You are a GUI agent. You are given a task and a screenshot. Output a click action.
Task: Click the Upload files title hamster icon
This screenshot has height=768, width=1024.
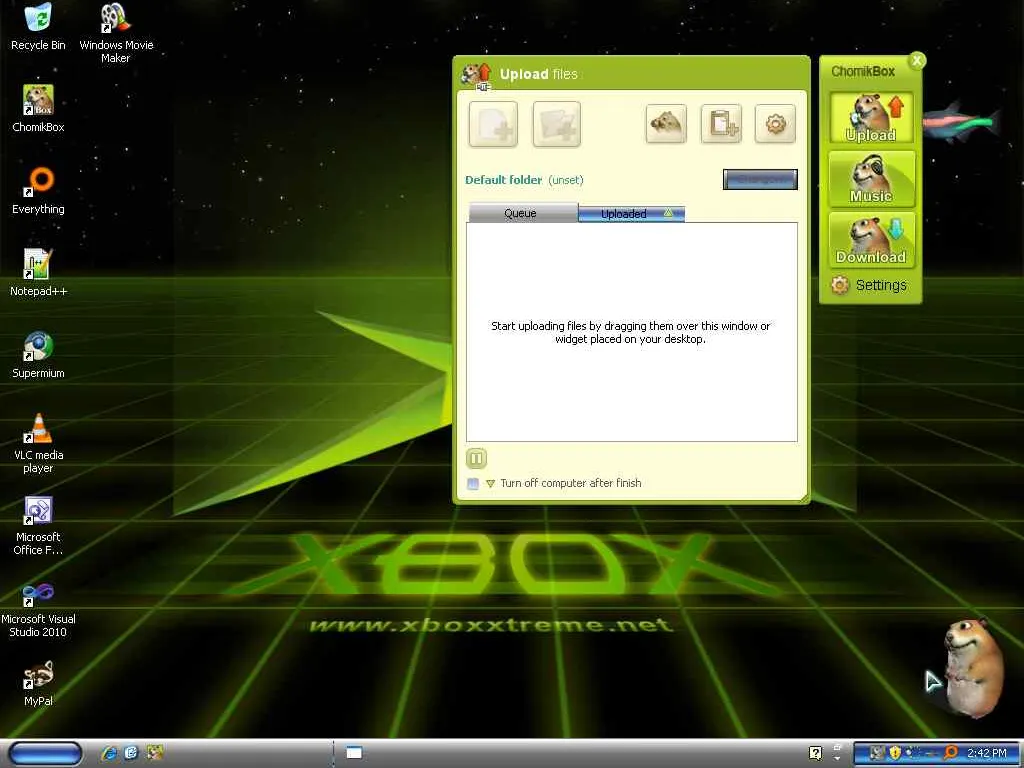pyautogui.click(x=476, y=74)
